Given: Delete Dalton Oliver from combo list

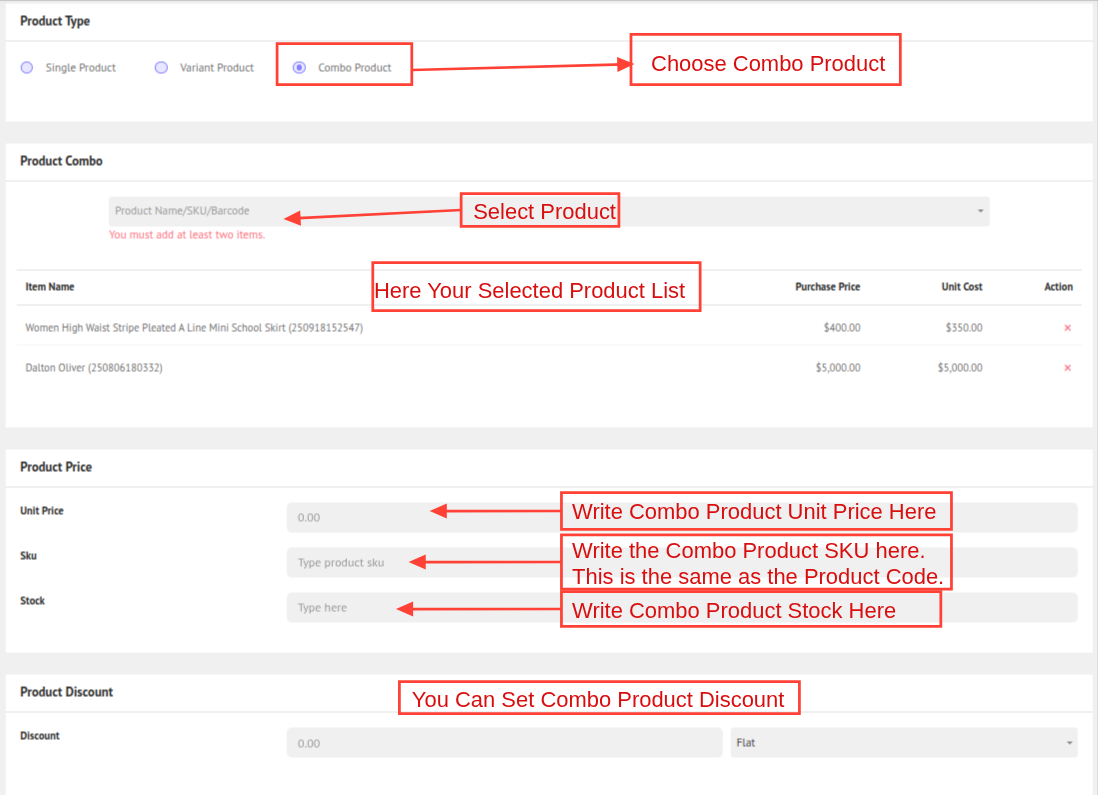Looking at the screenshot, I should [x=1067, y=368].
